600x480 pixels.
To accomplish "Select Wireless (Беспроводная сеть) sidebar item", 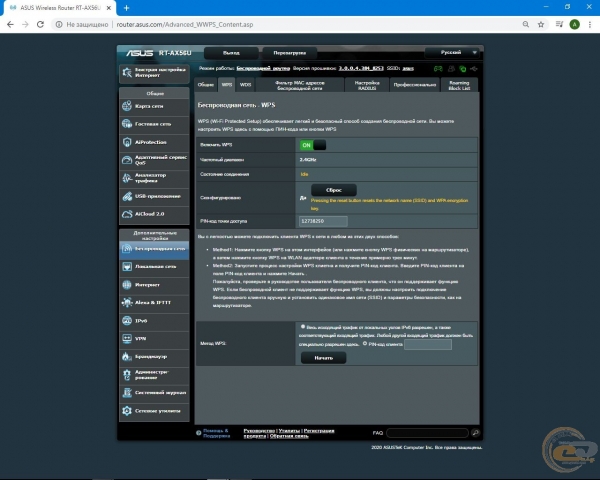I will point(154,249).
